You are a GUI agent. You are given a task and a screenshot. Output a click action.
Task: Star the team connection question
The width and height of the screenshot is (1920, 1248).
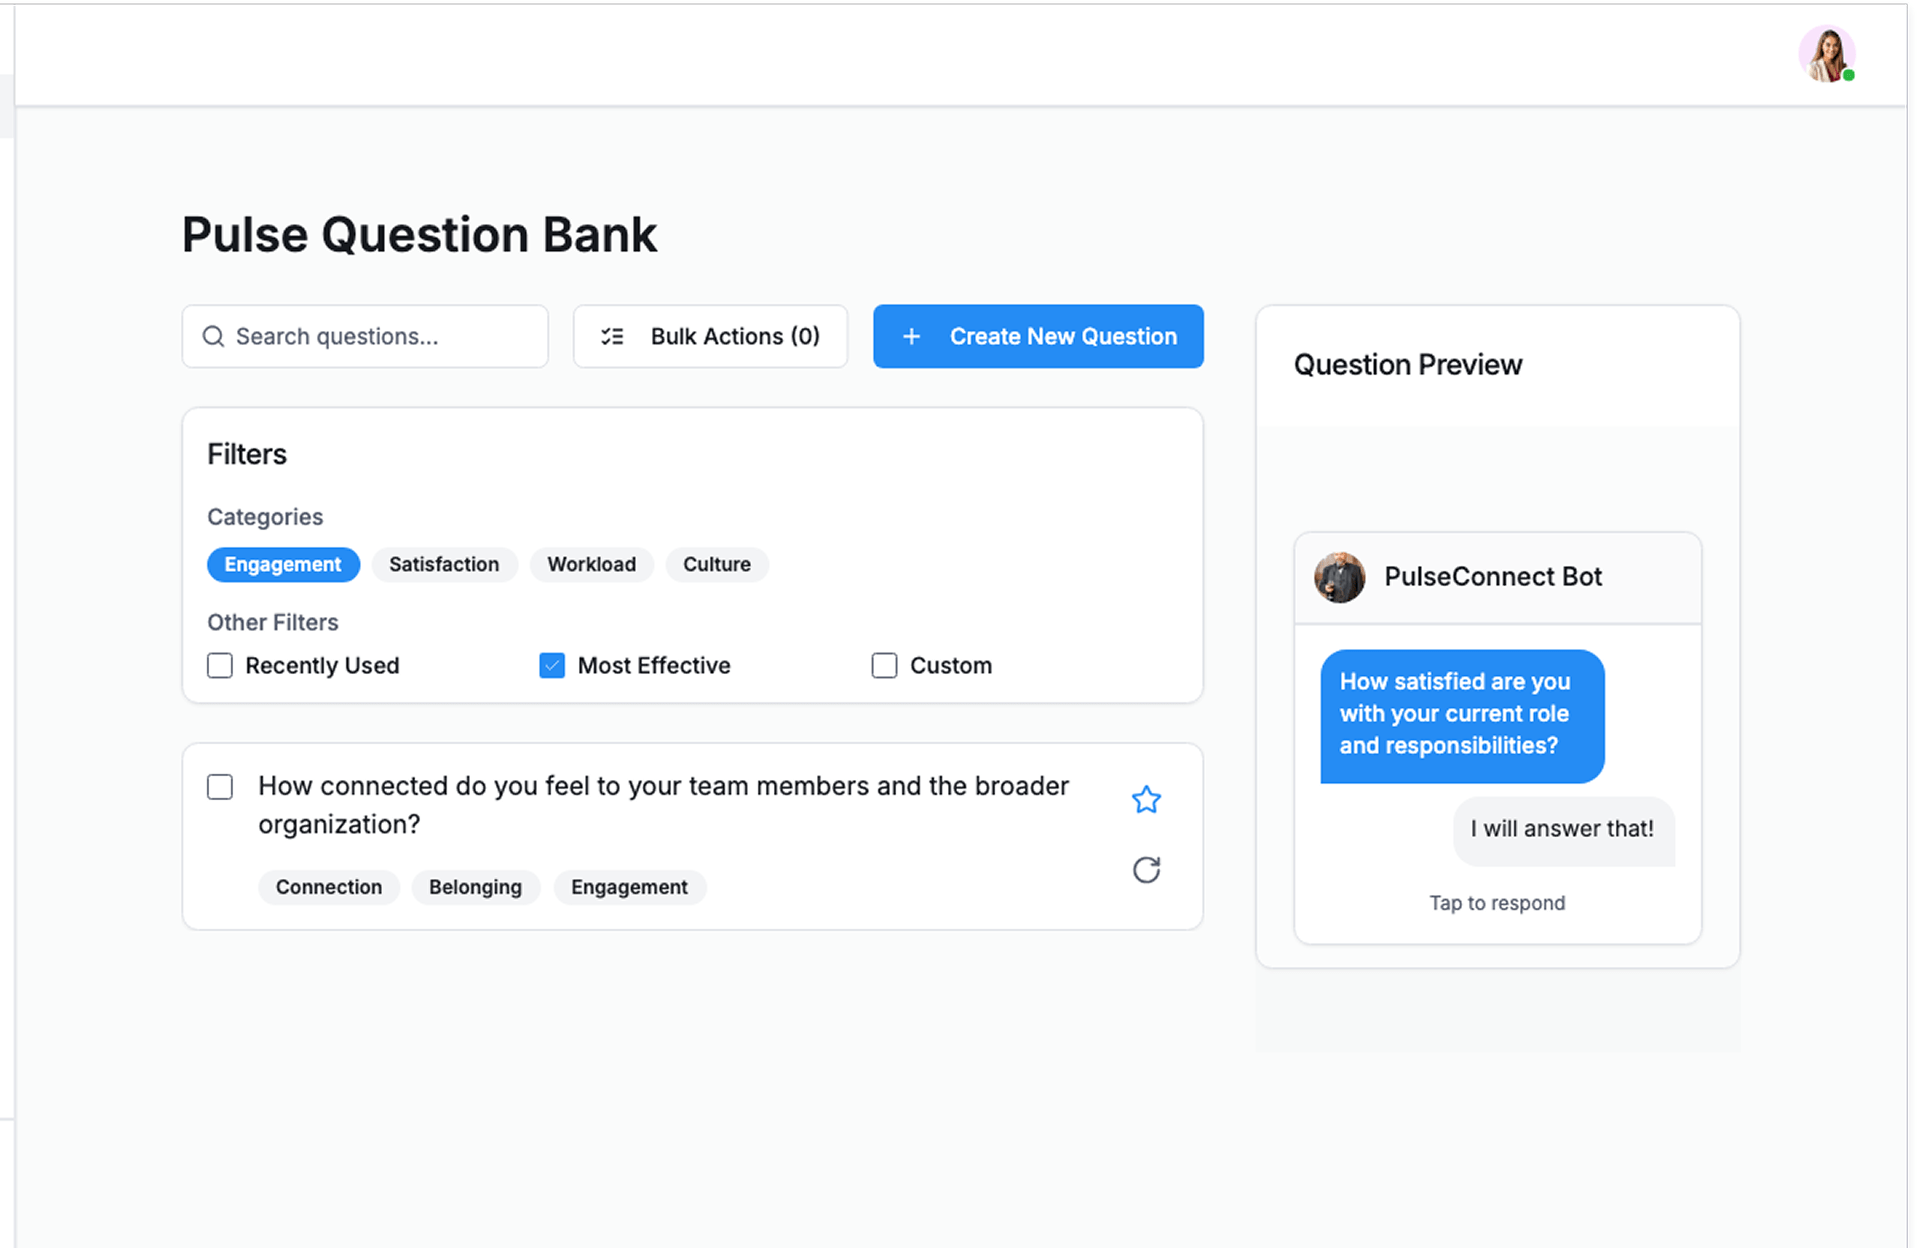point(1146,800)
